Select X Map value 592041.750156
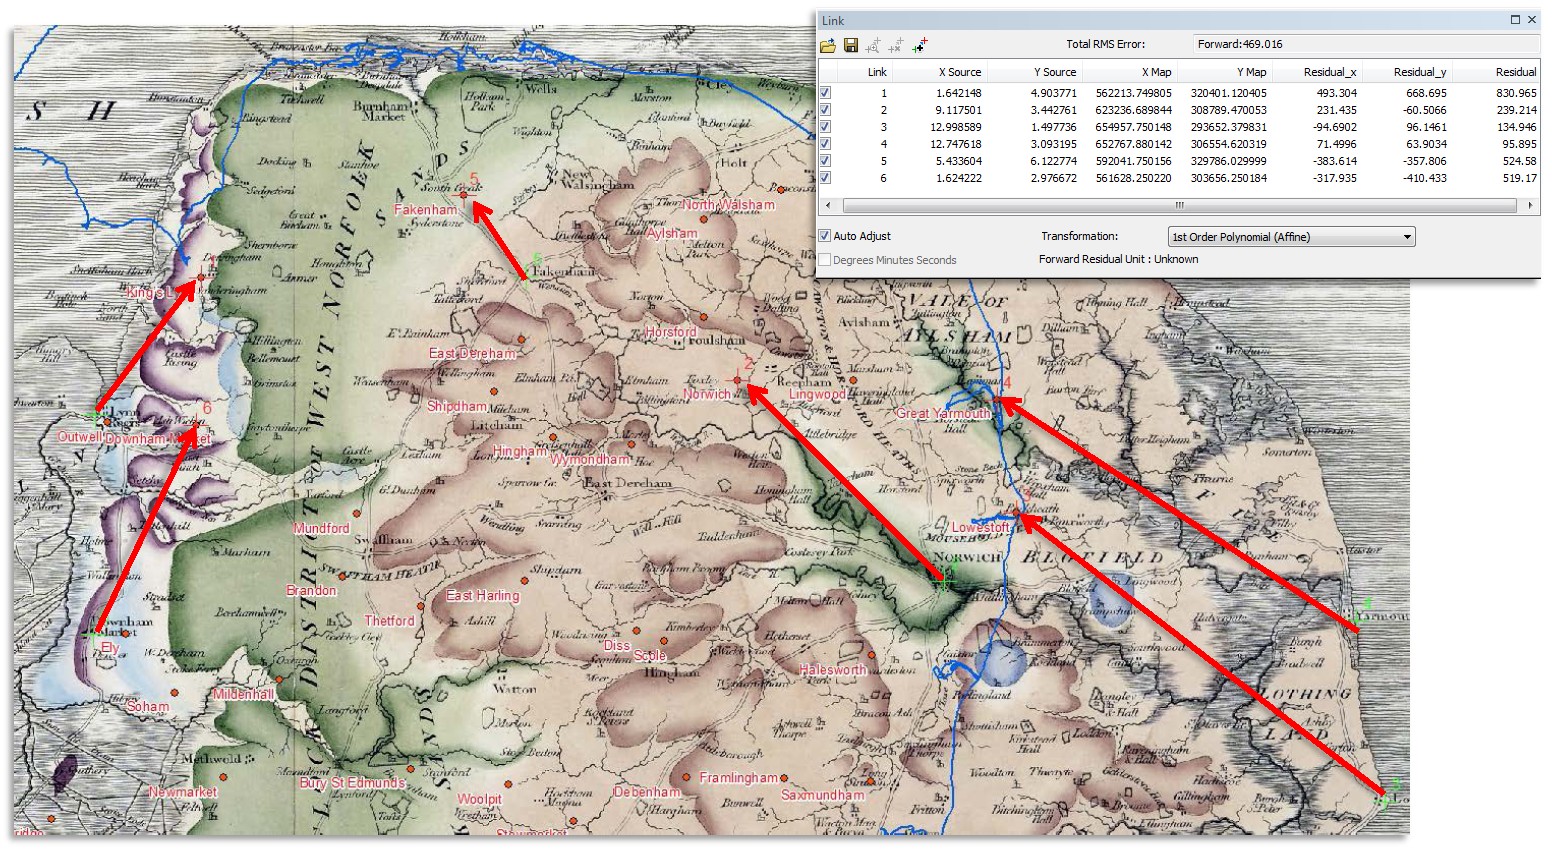The image size is (1552, 855). pos(1133,161)
